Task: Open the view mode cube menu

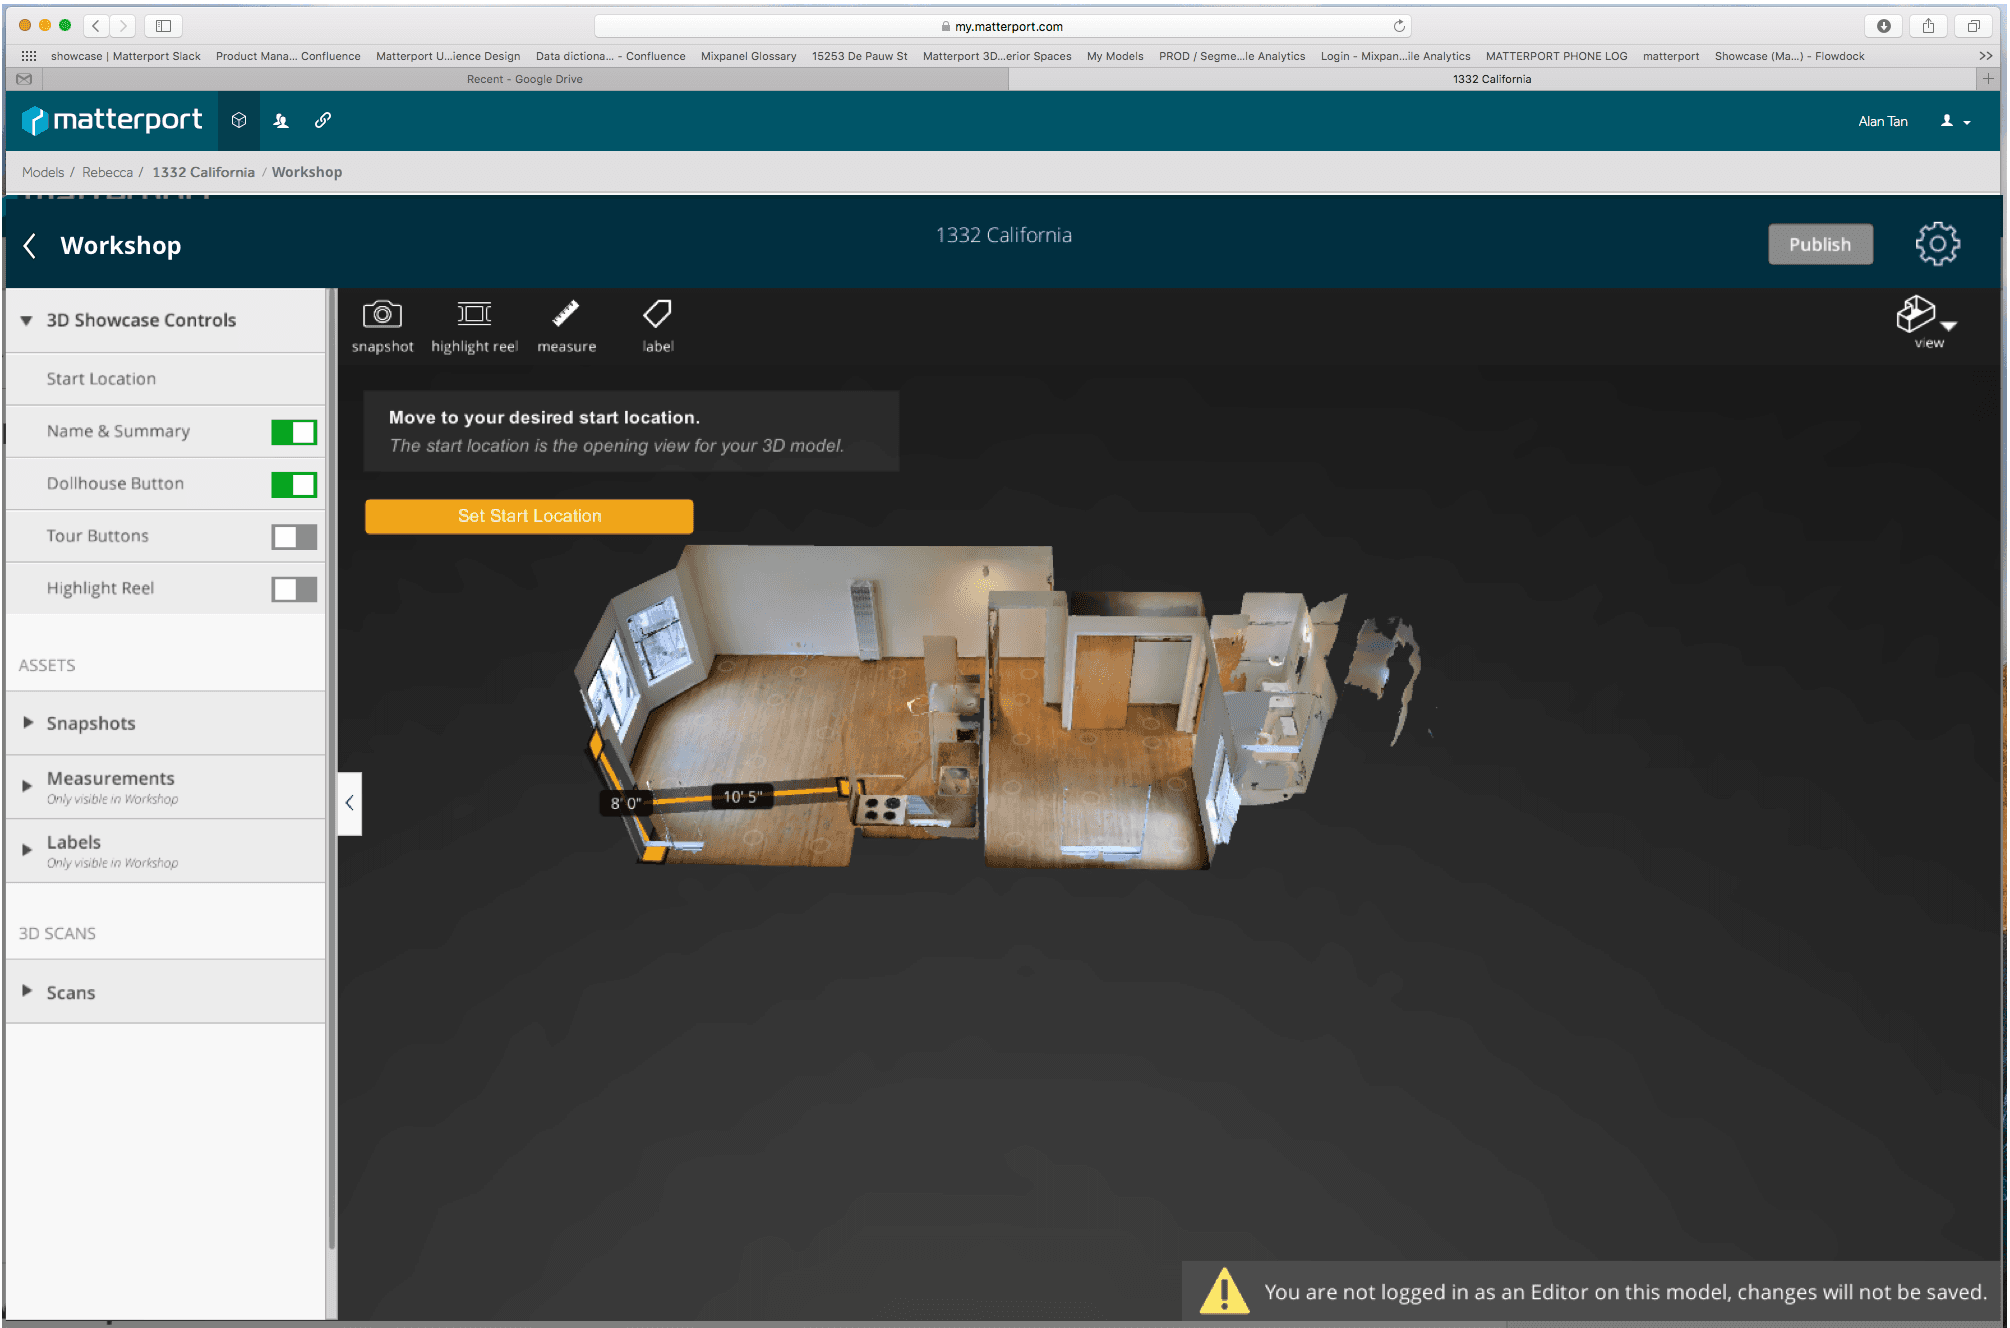Action: [x=1926, y=321]
